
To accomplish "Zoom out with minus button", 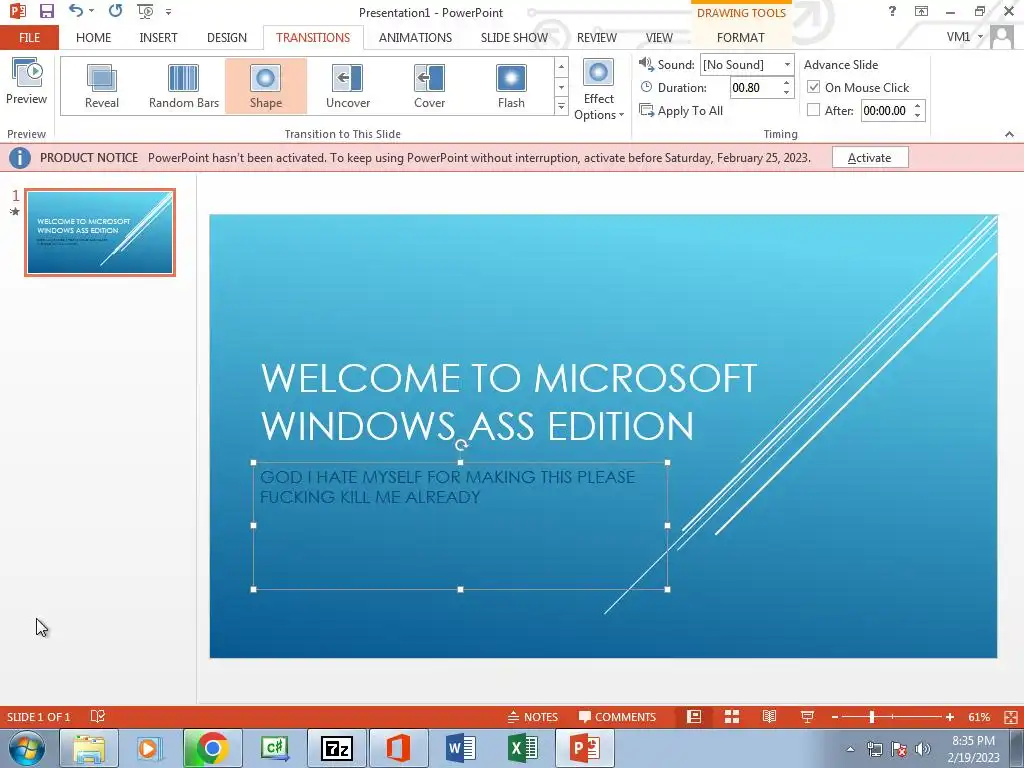I will point(835,717).
